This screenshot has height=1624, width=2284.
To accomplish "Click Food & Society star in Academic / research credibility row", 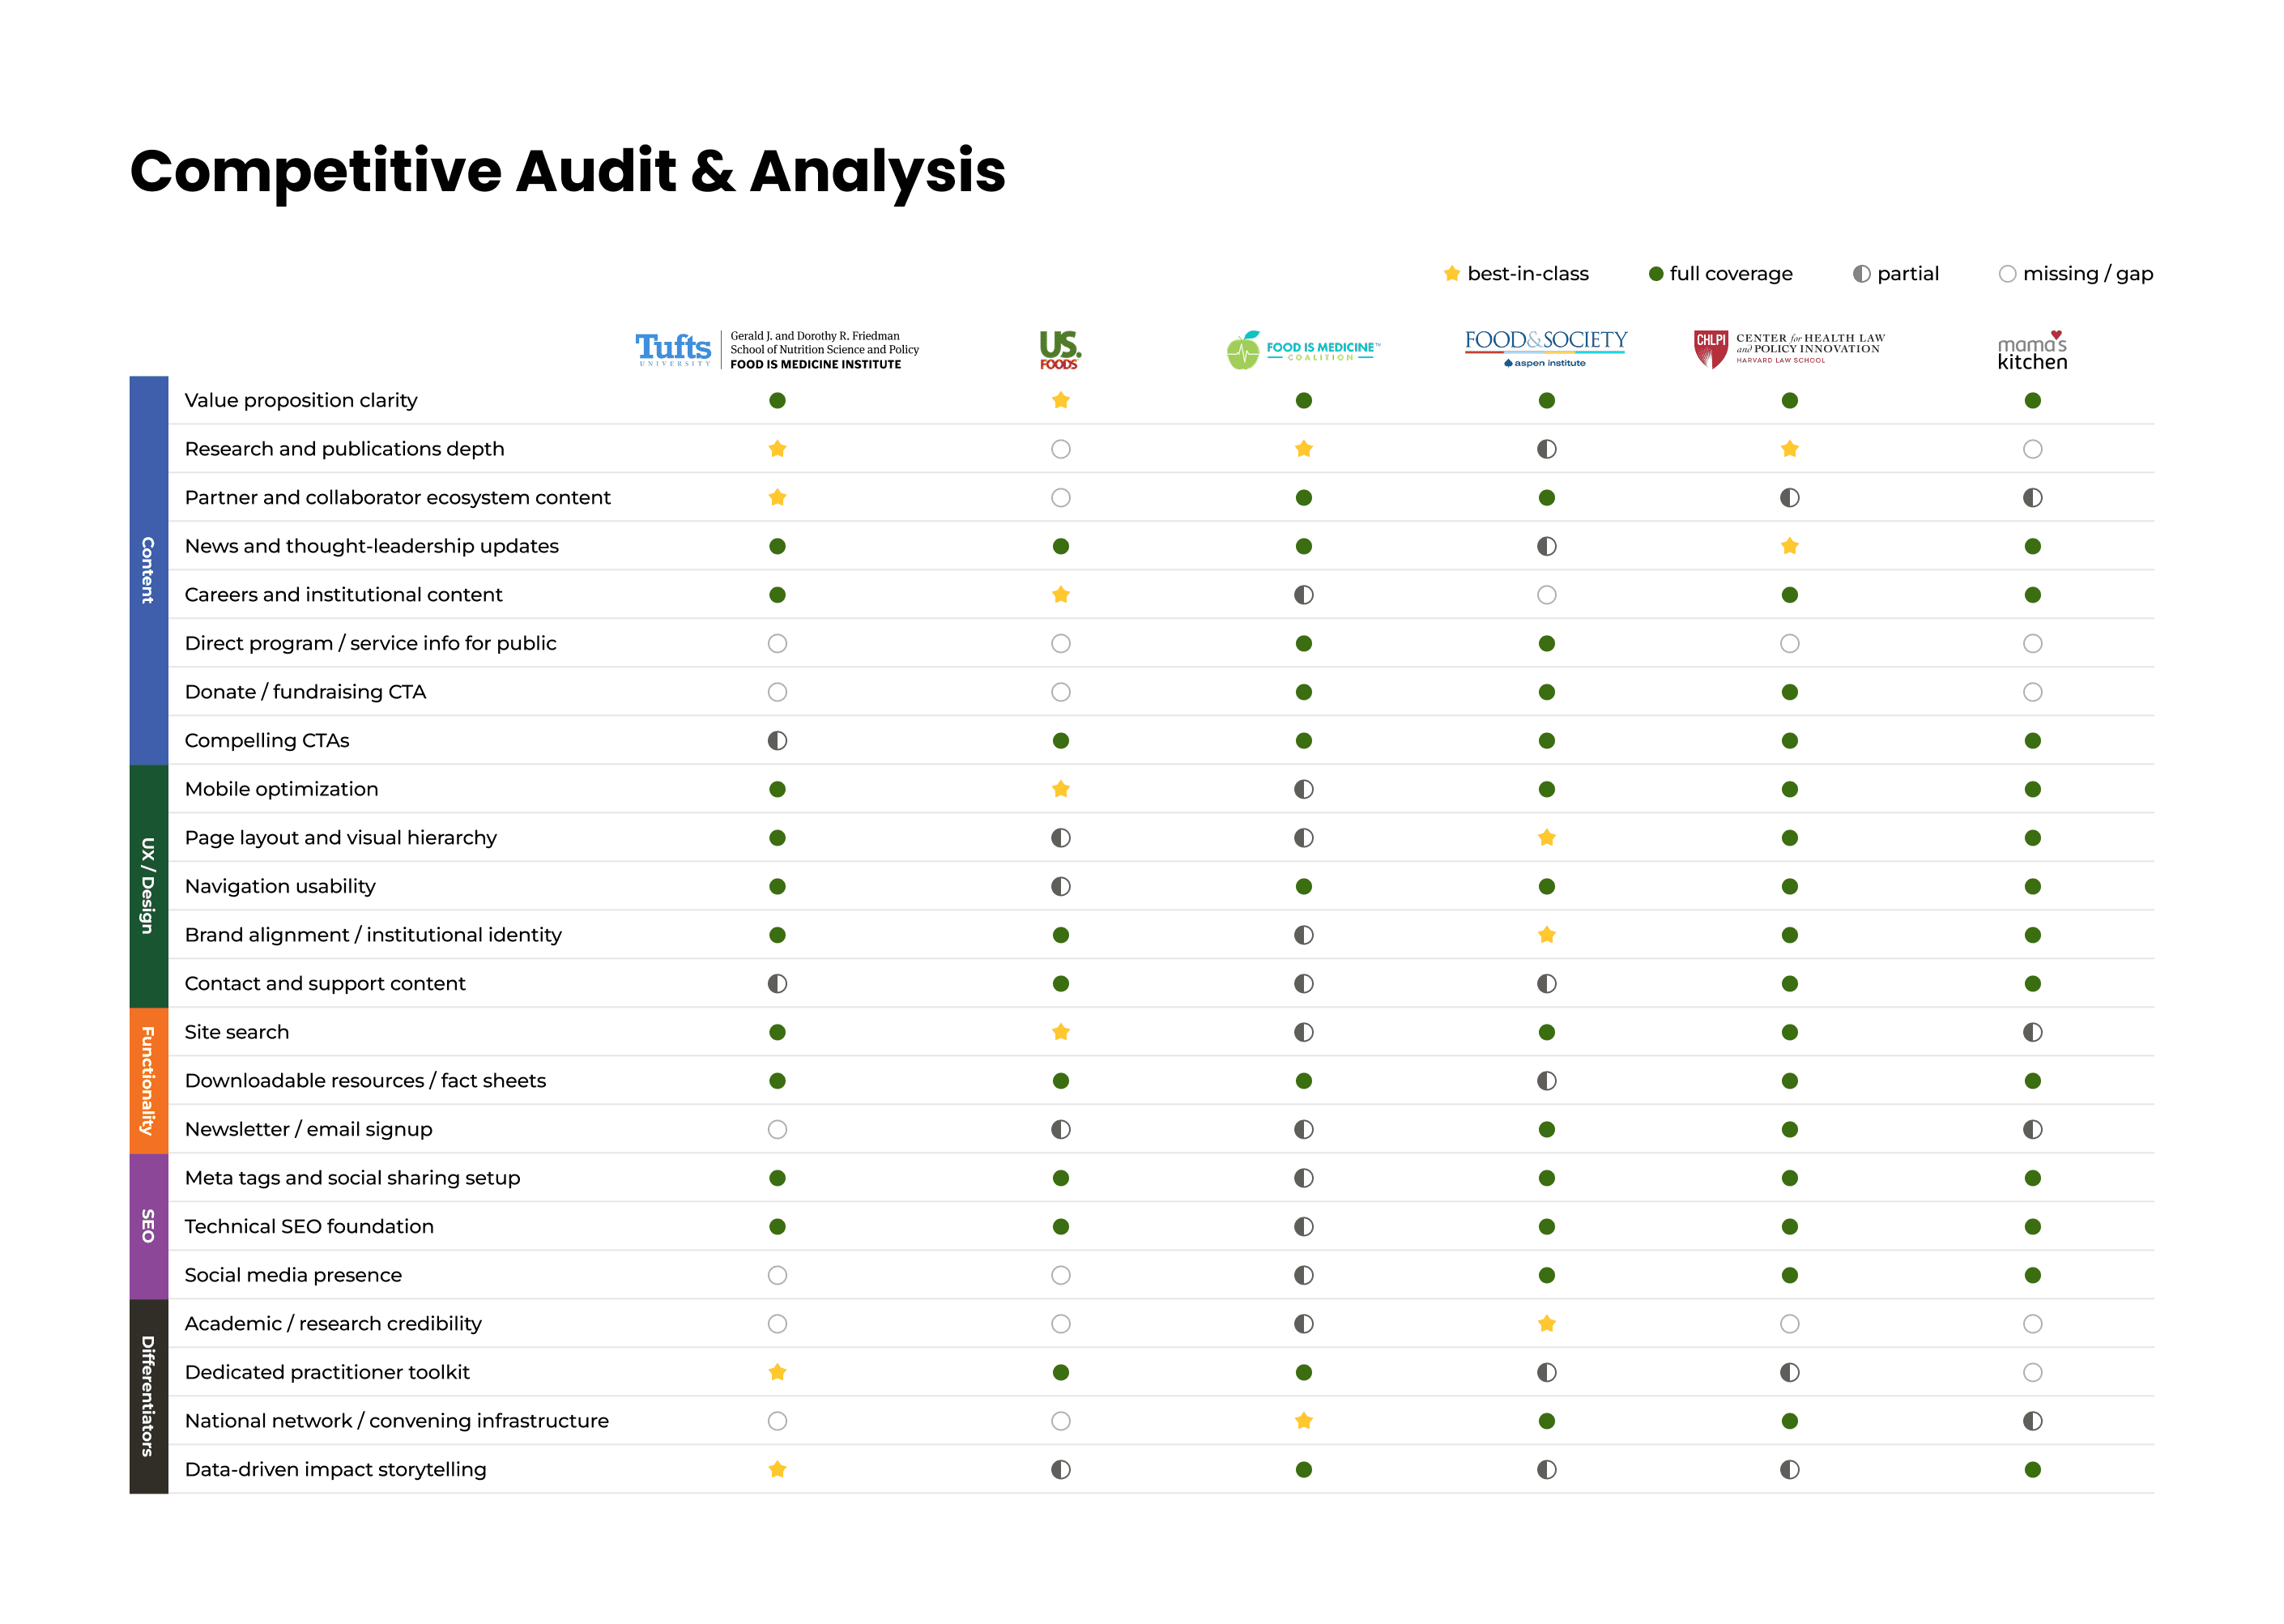I will [1547, 1323].
